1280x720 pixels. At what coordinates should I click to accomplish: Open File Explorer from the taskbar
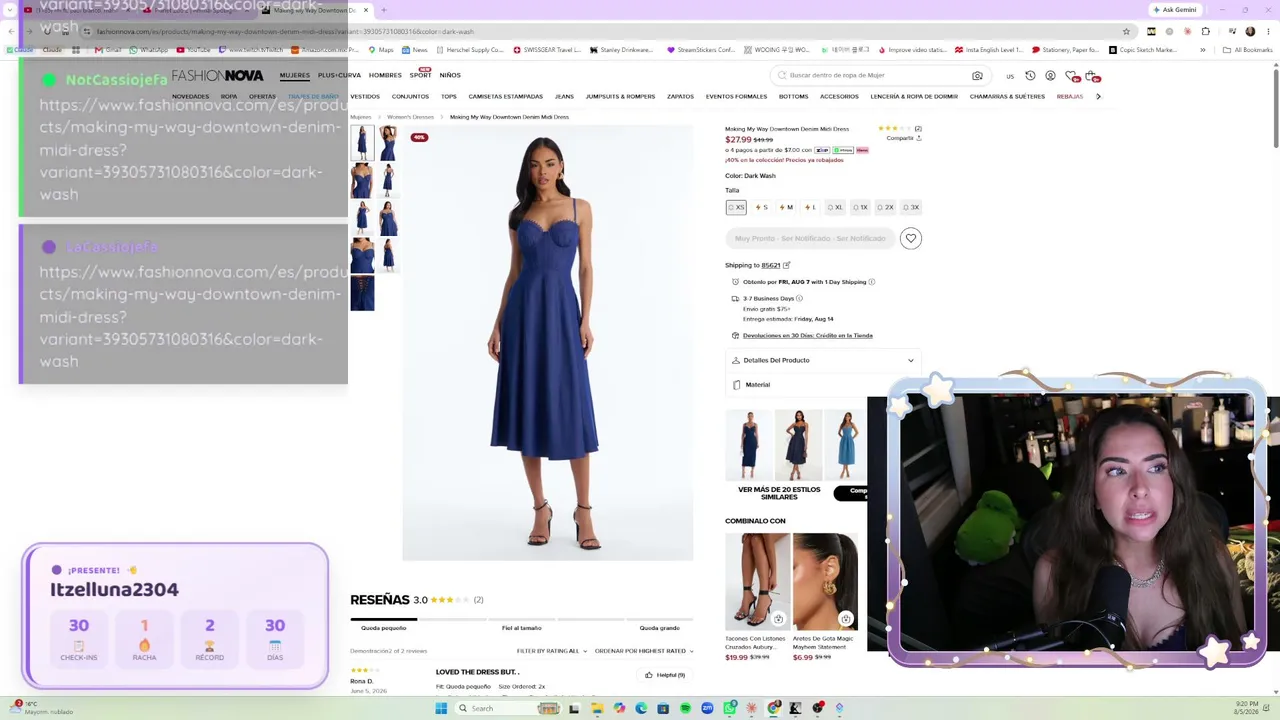[x=597, y=708]
